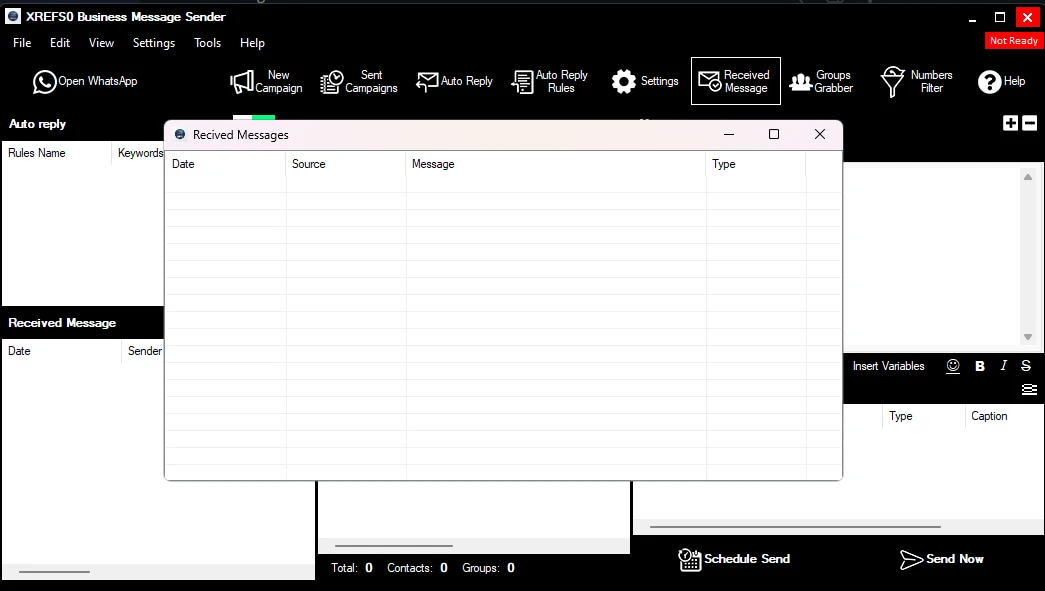Apply italic formatting
Screen dimensions: 1045x591
(x=1004, y=366)
